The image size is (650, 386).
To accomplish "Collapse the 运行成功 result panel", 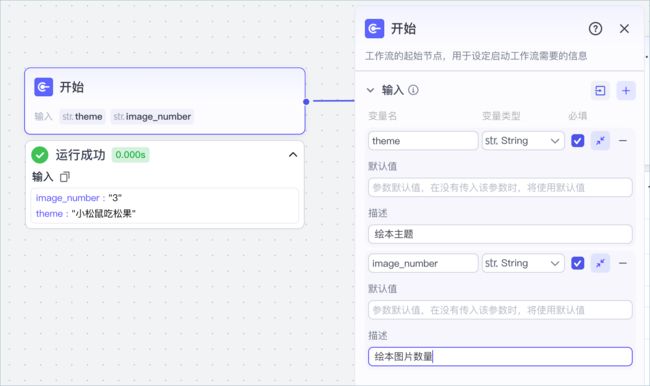I will [293, 155].
